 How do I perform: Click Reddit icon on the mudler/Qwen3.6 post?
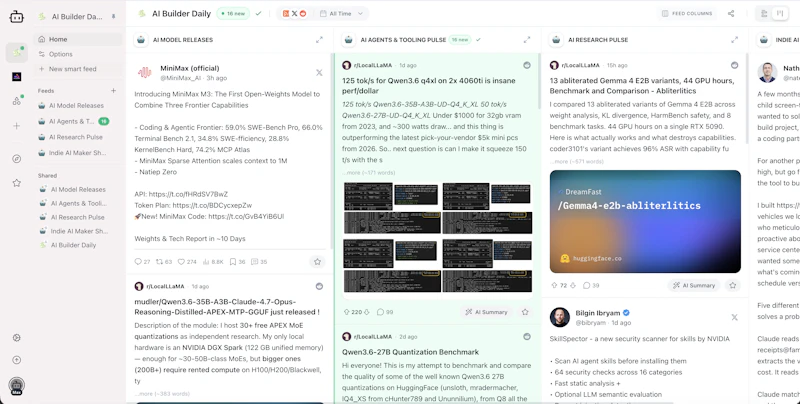(x=319, y=286)
